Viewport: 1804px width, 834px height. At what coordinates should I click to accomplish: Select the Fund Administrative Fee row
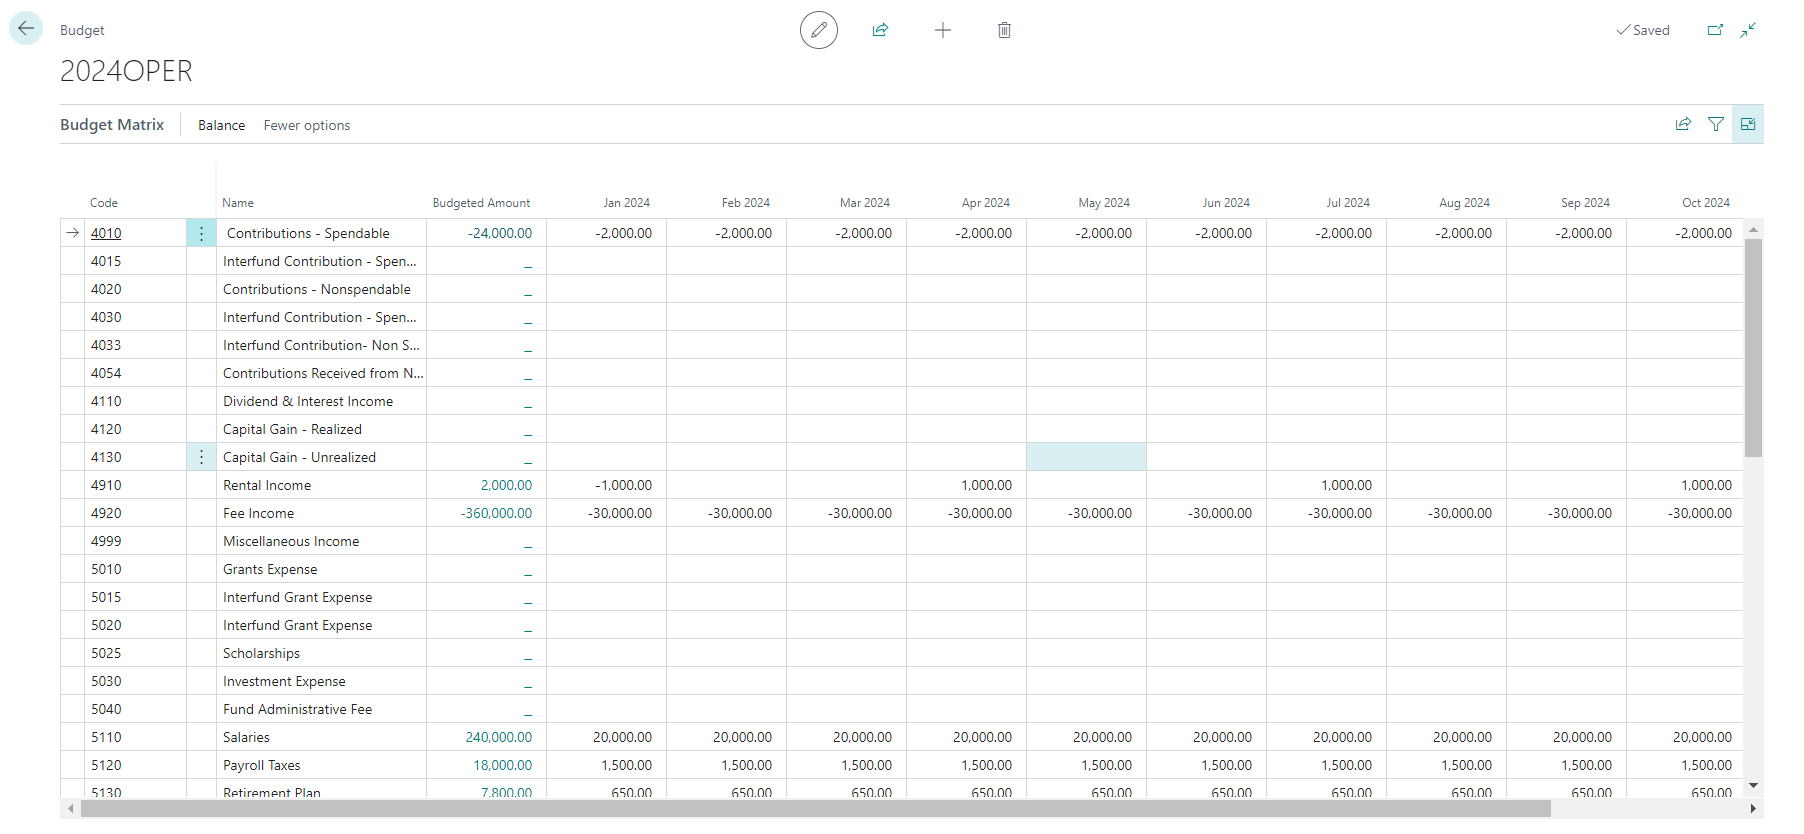pyautogui.click(x=297, y=709)
